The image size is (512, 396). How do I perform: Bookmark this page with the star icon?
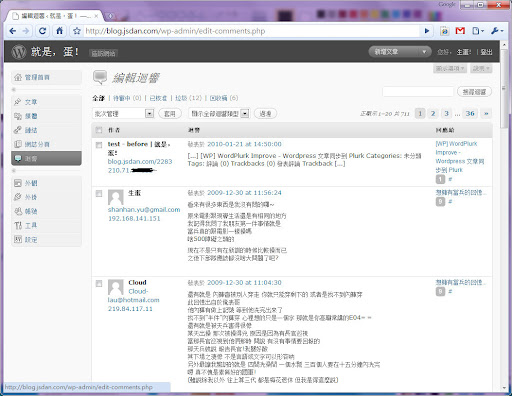coord(77,31)
